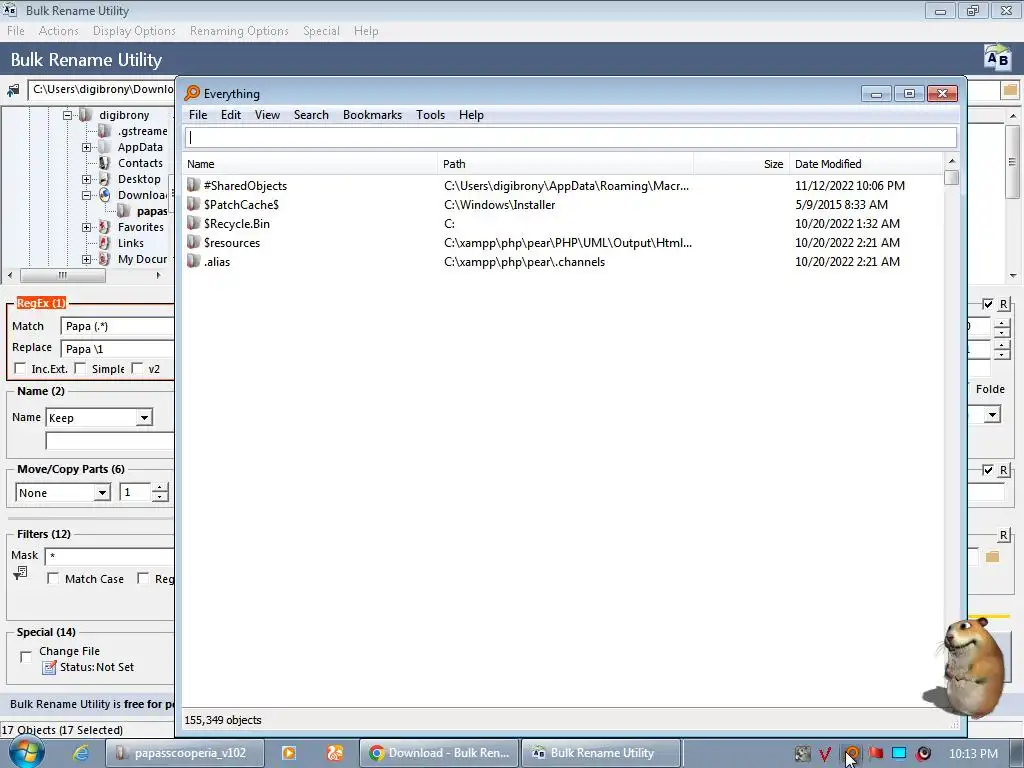This screenshot has height=768, width=1024.
Task: Click the filter options icon below Mask label
Action: click(x=20, y=573)
